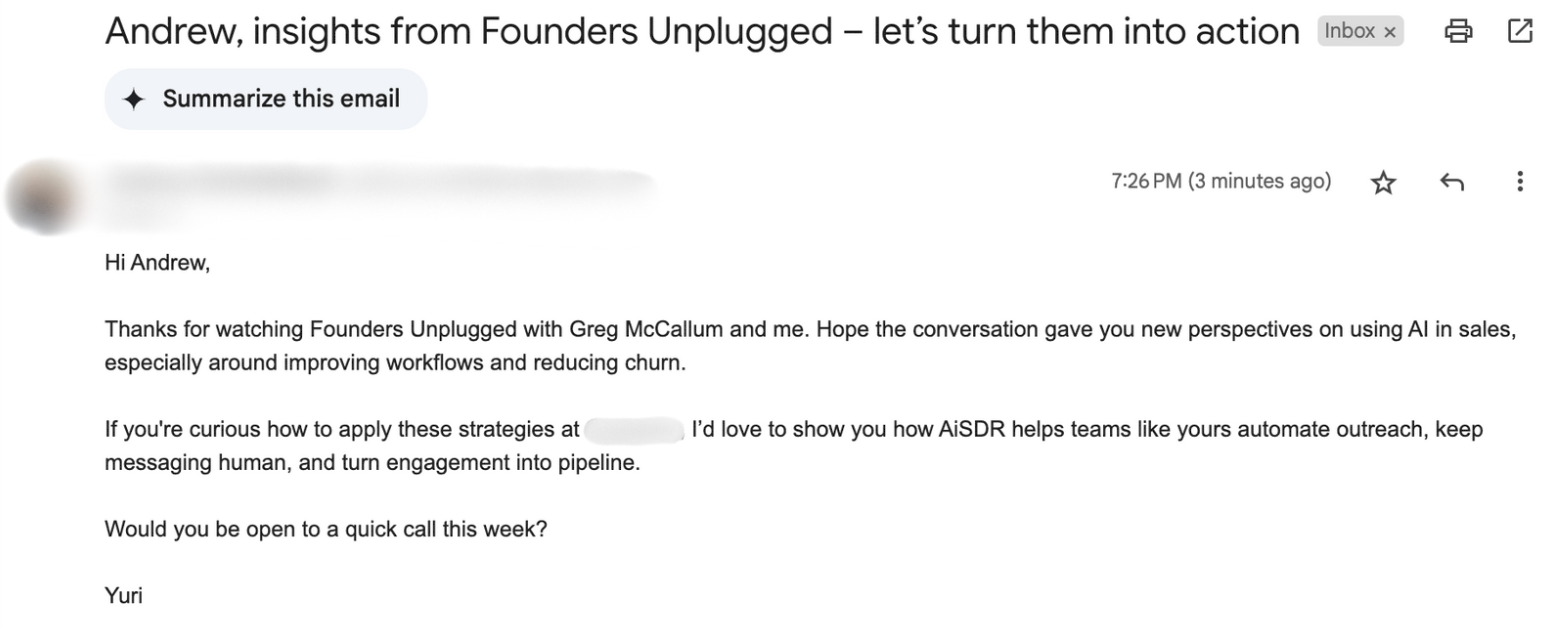Viewport: 1552px width, 628px height.
Task: Click the blurred company name in the body
Action: point(632,431)
